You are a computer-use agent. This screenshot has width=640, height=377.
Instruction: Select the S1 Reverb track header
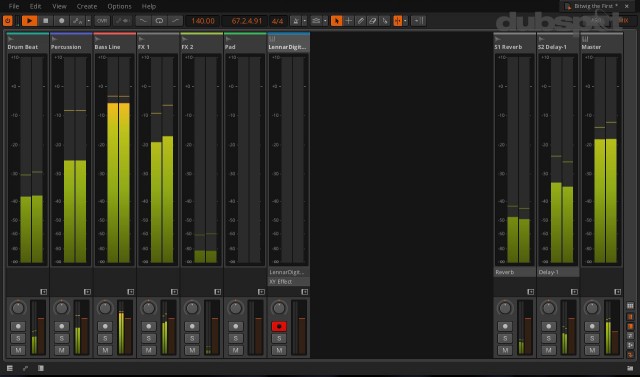[514, 43]
